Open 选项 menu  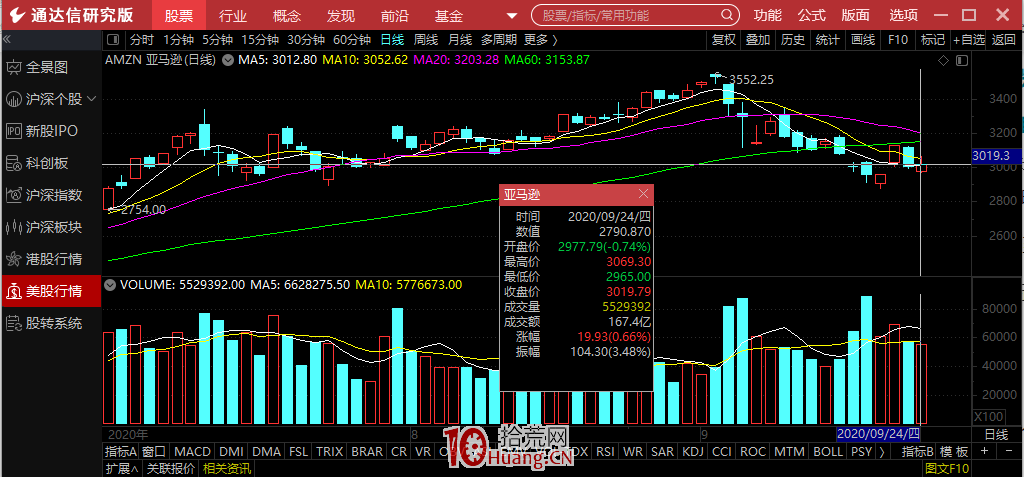click(x=903, y=16)
